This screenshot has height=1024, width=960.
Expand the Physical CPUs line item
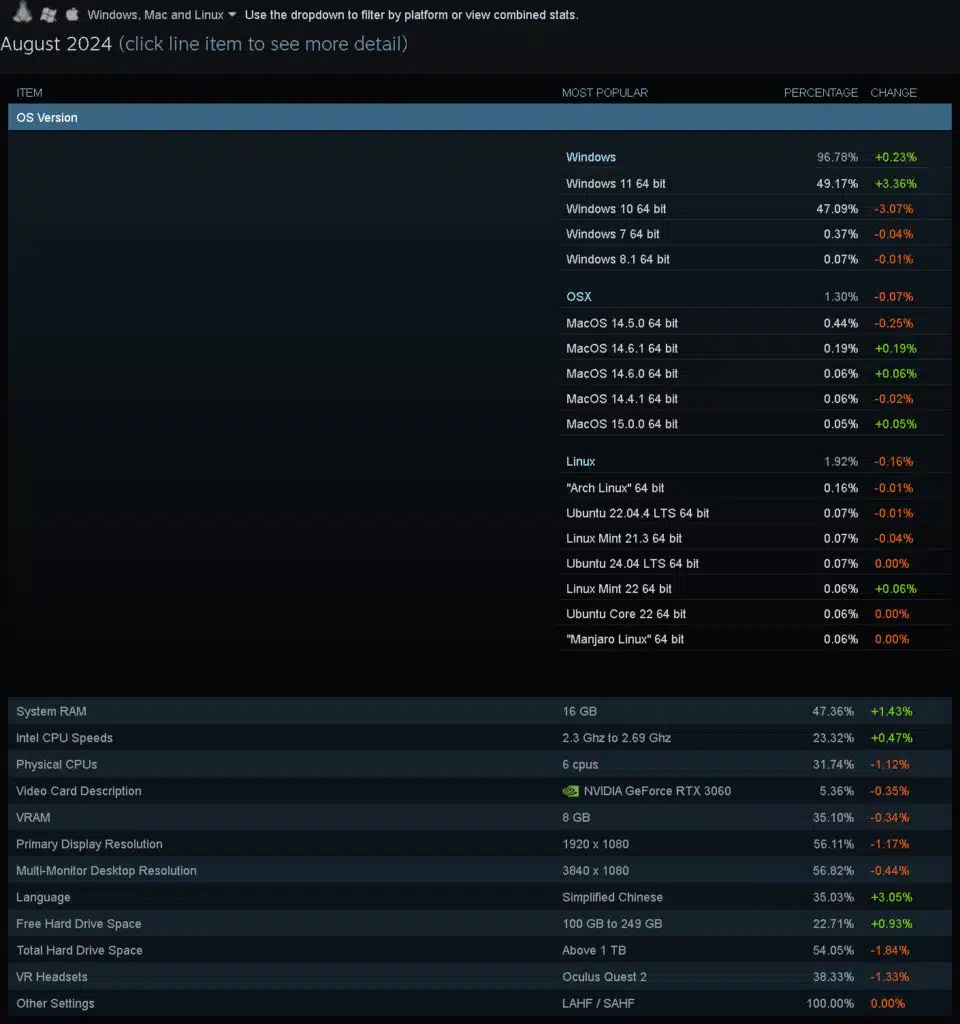pyautogui.click(x=479, y=764)
